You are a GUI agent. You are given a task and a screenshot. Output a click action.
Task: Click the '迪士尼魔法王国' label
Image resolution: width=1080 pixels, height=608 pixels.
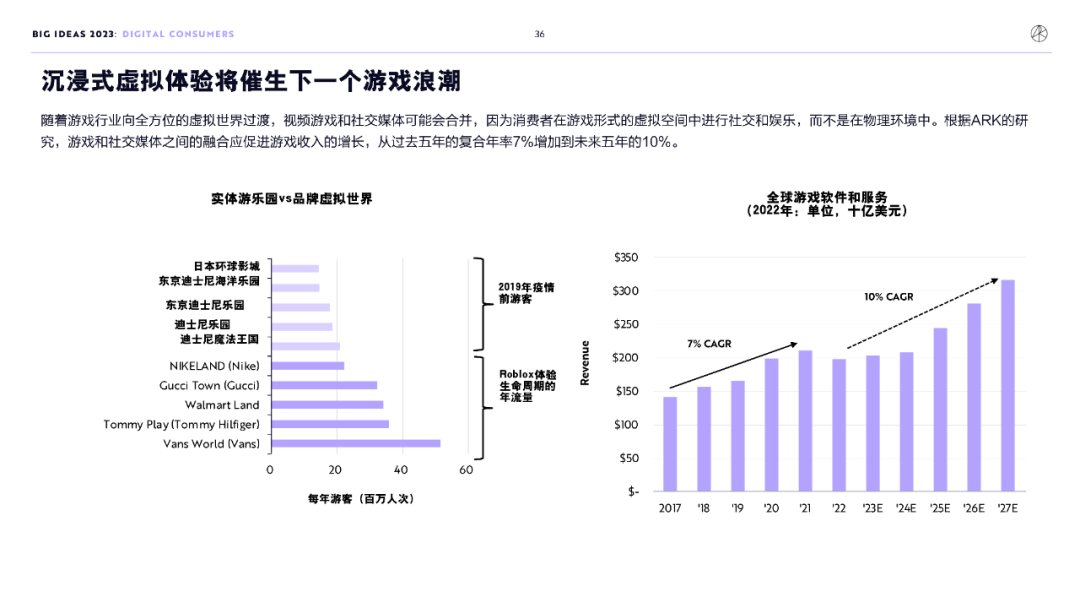point(220,339)
